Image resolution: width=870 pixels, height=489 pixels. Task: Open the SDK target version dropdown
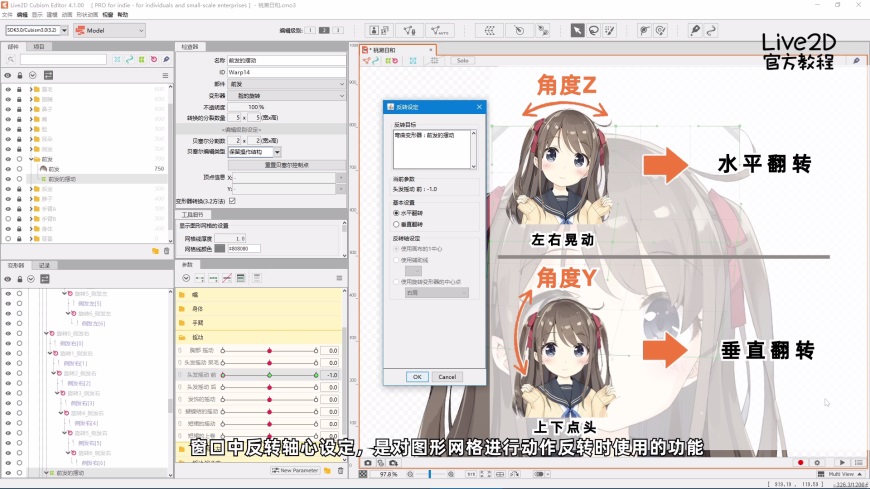pos(37,31)
